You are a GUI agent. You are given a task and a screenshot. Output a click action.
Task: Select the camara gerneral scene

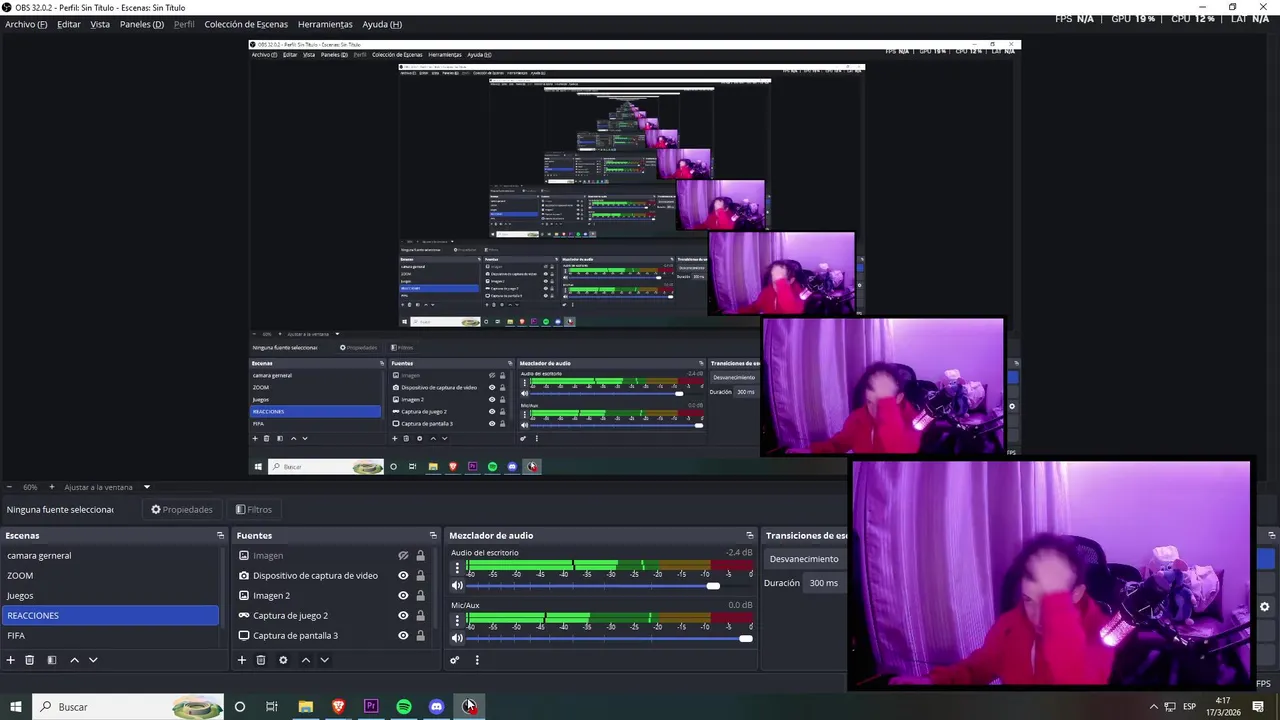(x=111, y=556)
